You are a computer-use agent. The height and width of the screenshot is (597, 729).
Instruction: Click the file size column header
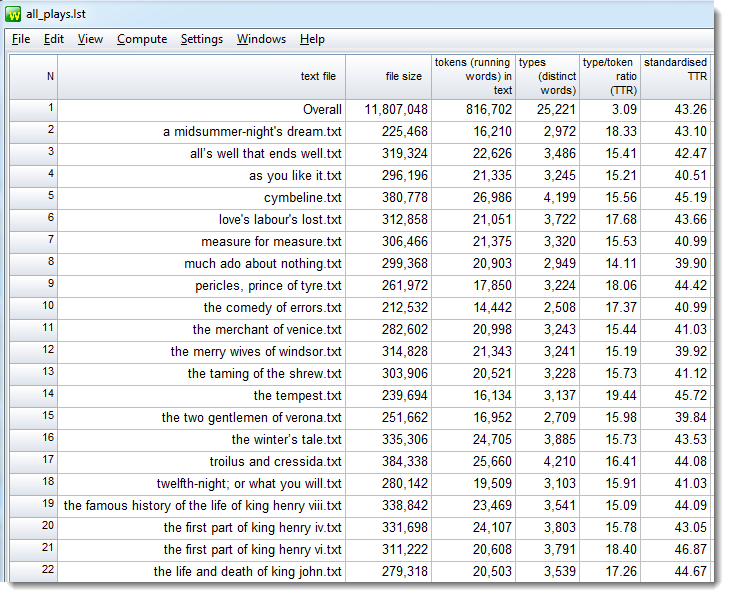coord(403,76)
